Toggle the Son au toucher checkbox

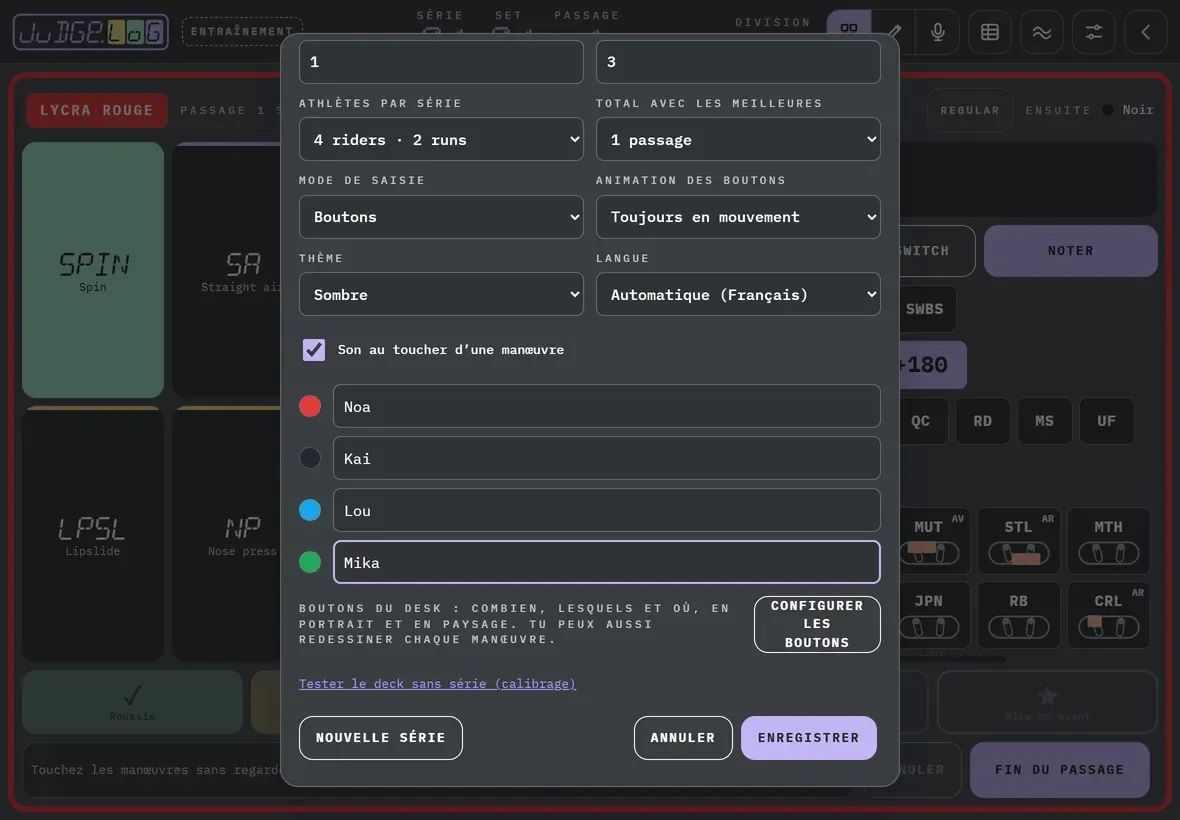[x=314, y=350]
